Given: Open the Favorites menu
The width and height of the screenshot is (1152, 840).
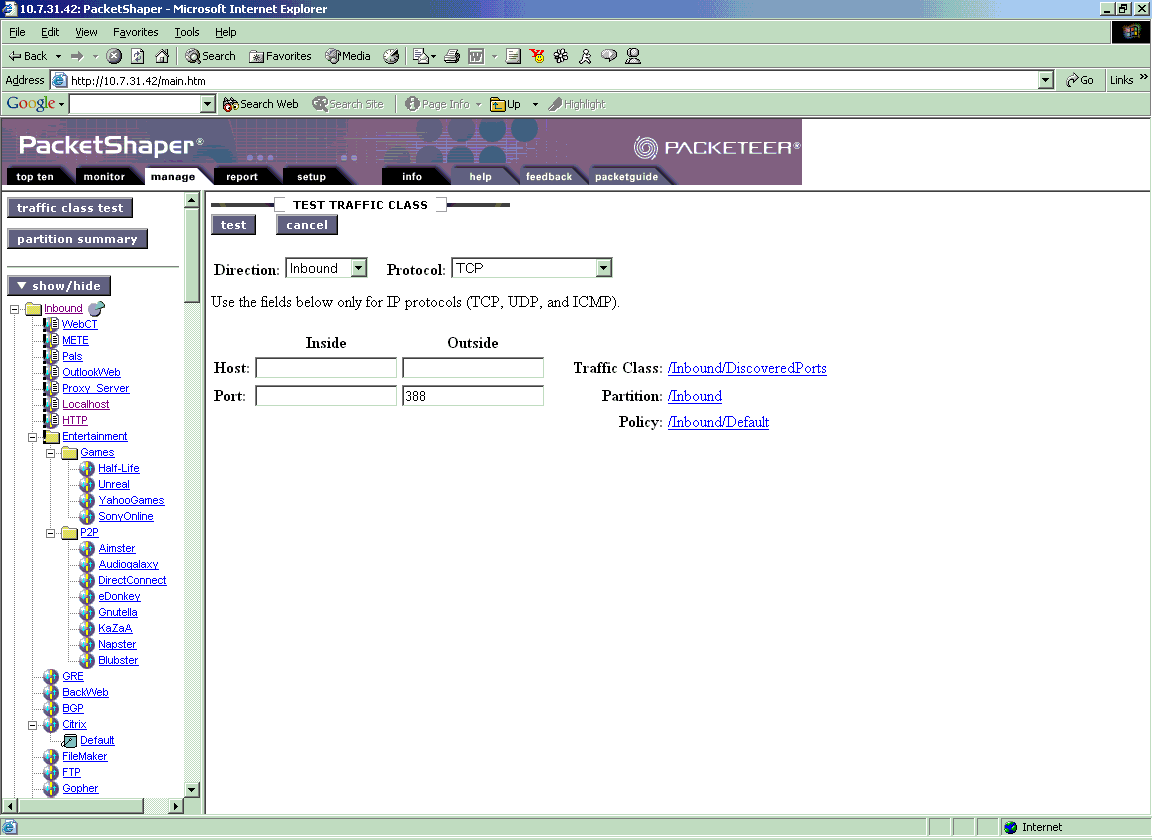Looking at the screenshot, I should tap(135, 32).
